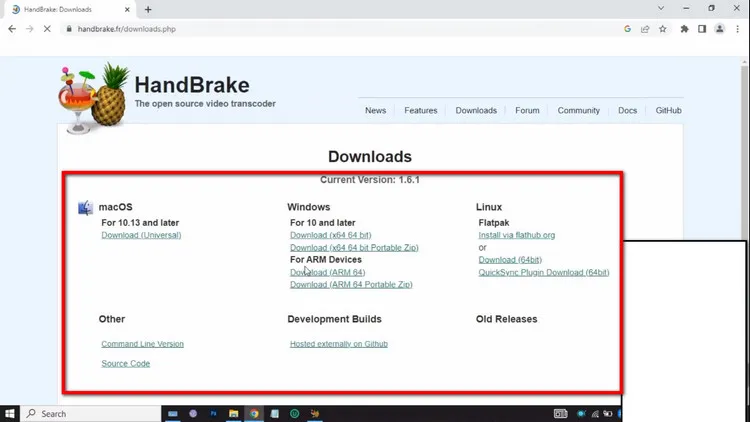750x422 pixels.
Task: Get QuickSync Plugin Download (64bit)
Action: tap(544, 272)
